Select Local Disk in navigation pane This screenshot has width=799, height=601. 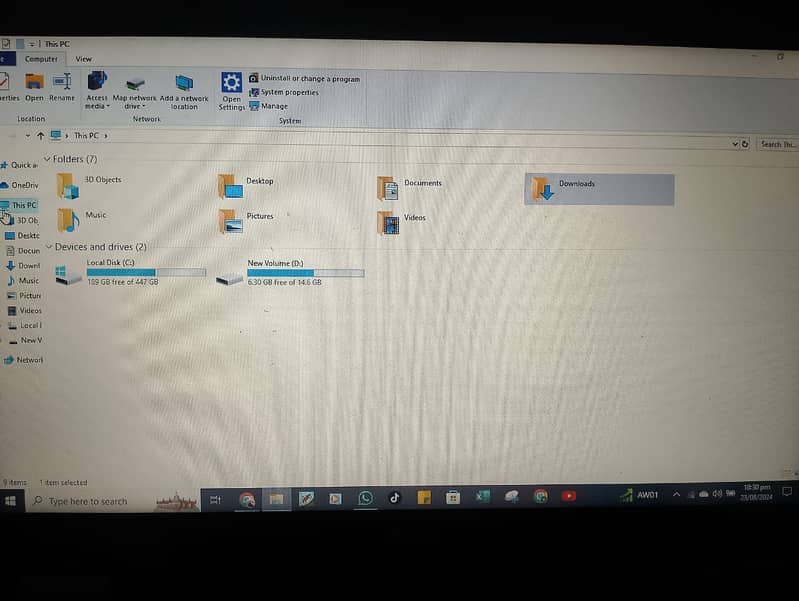pyautogui.click(x=24, y=325)
